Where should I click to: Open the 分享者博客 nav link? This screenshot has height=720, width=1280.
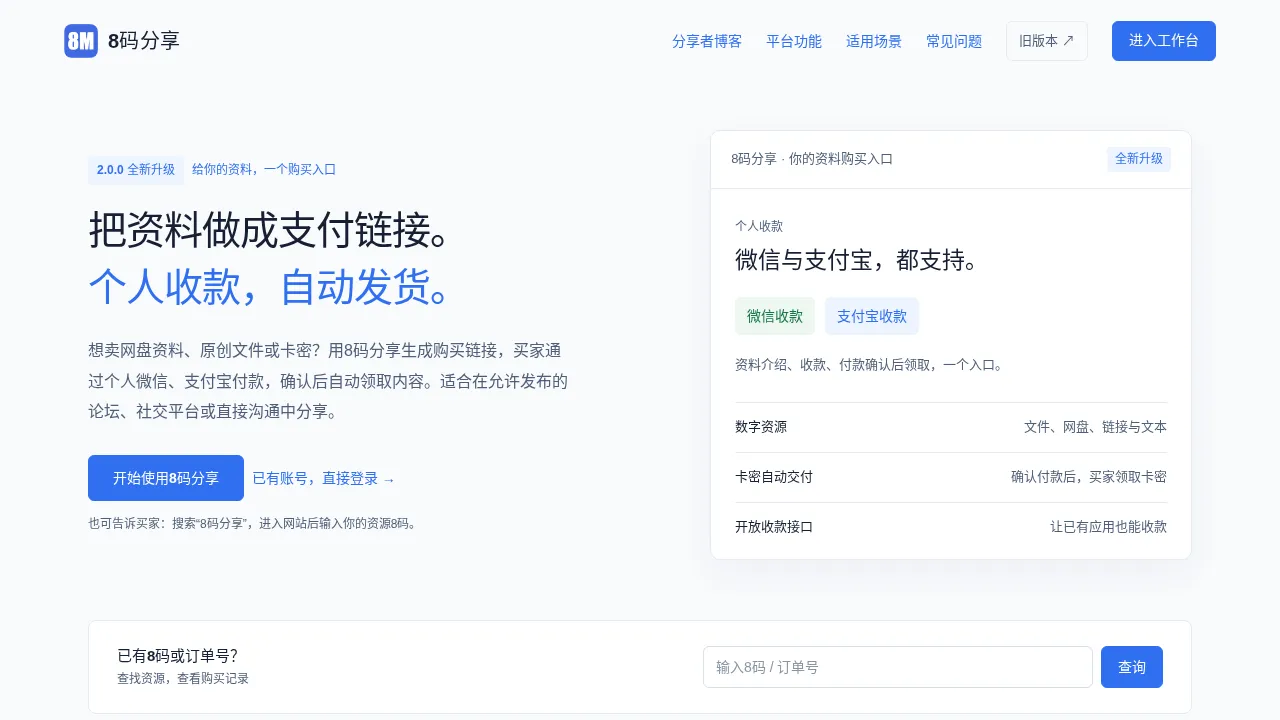[707, 41]
